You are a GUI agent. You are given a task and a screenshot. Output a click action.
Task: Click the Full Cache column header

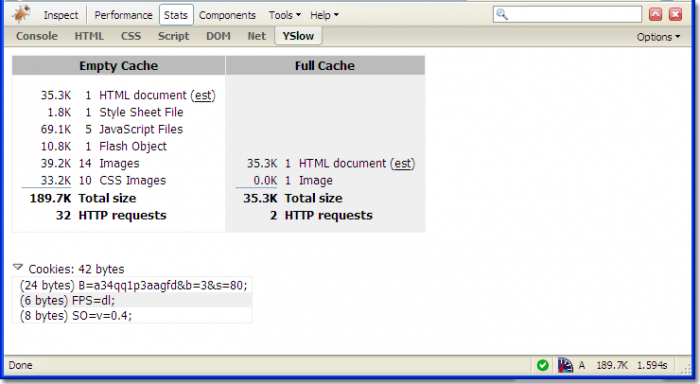pos(325,66)
